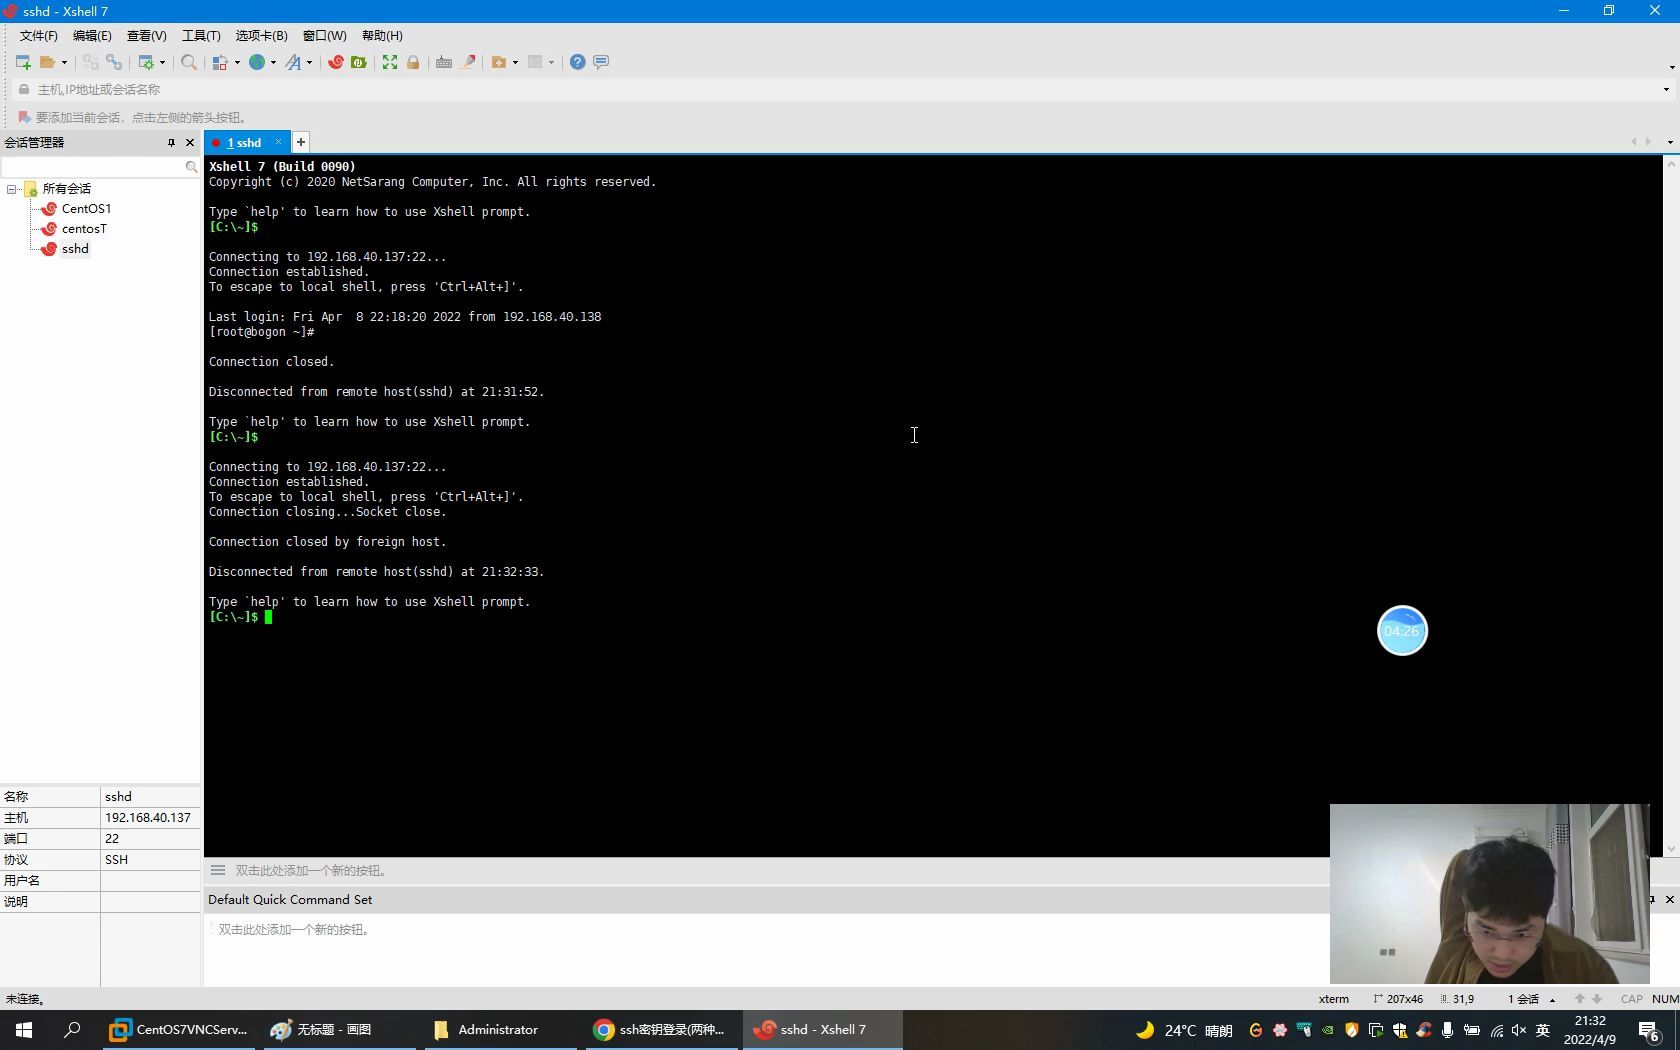Open the 工具(T) menu
Viewport: 1680px width, 1050px height.
(201, 35)
